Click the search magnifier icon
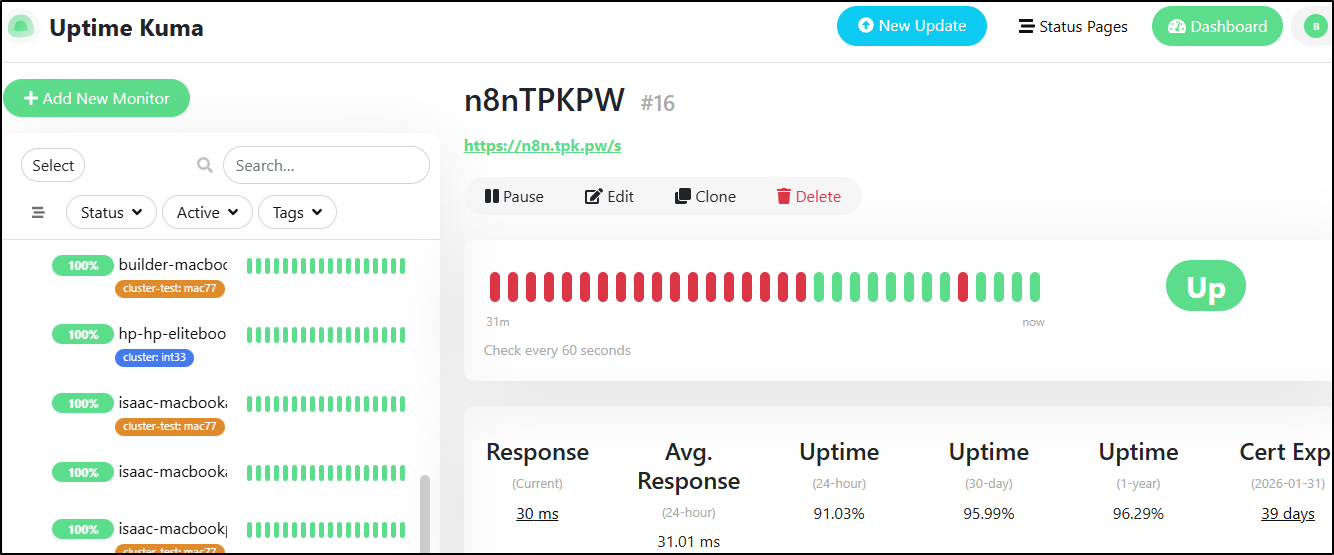 coord(205,166)
